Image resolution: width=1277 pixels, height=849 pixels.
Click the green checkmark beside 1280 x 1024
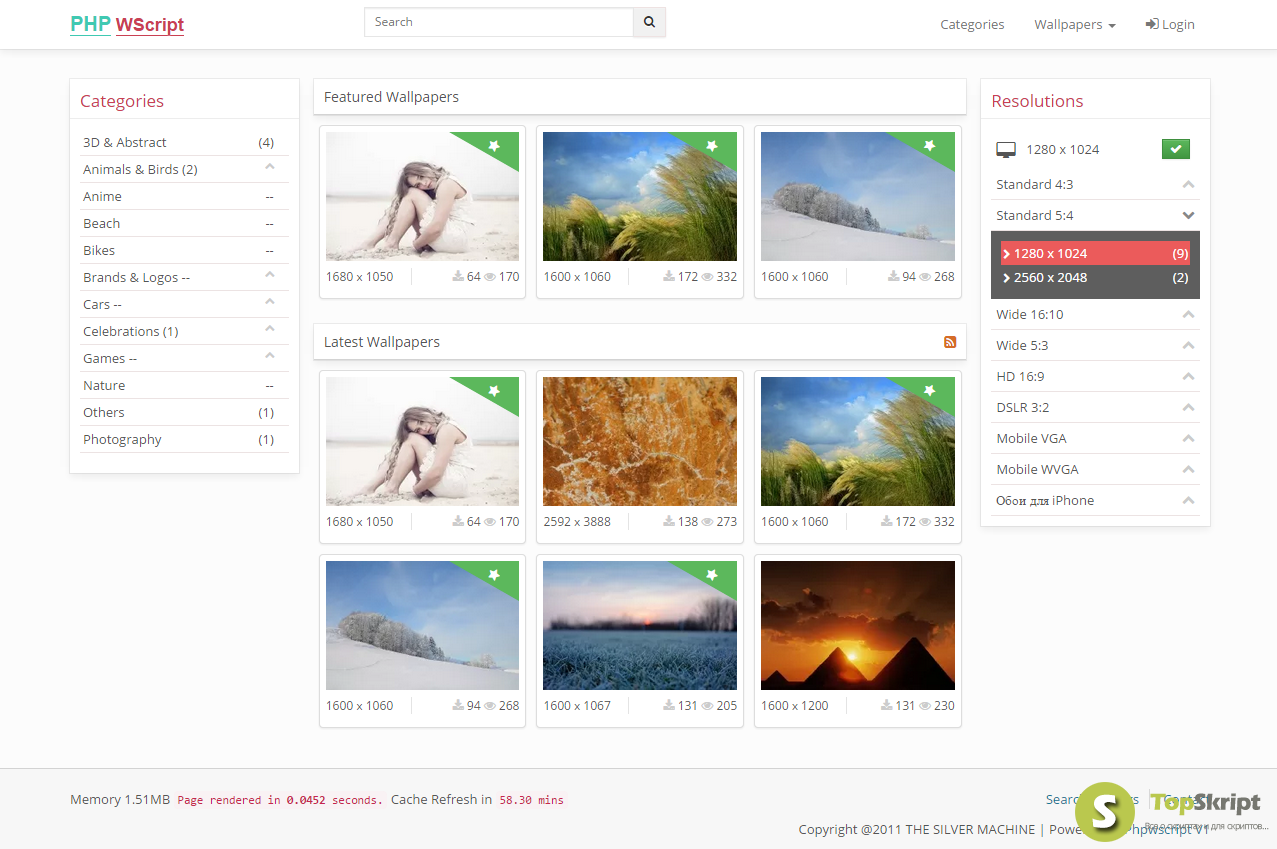click(x=1175, y=149)
